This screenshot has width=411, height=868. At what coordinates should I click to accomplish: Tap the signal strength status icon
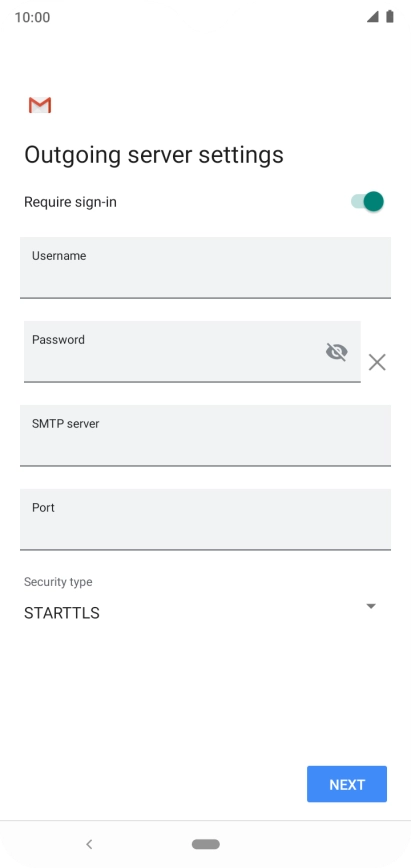pyautogui.click(x=373, y=17)
